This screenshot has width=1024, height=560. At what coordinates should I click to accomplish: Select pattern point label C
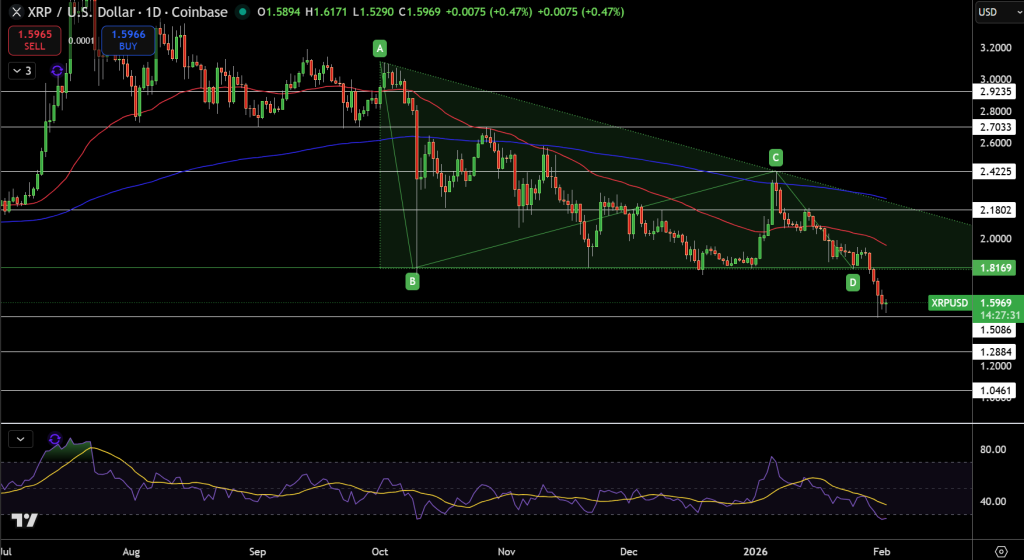pos(775,157)
